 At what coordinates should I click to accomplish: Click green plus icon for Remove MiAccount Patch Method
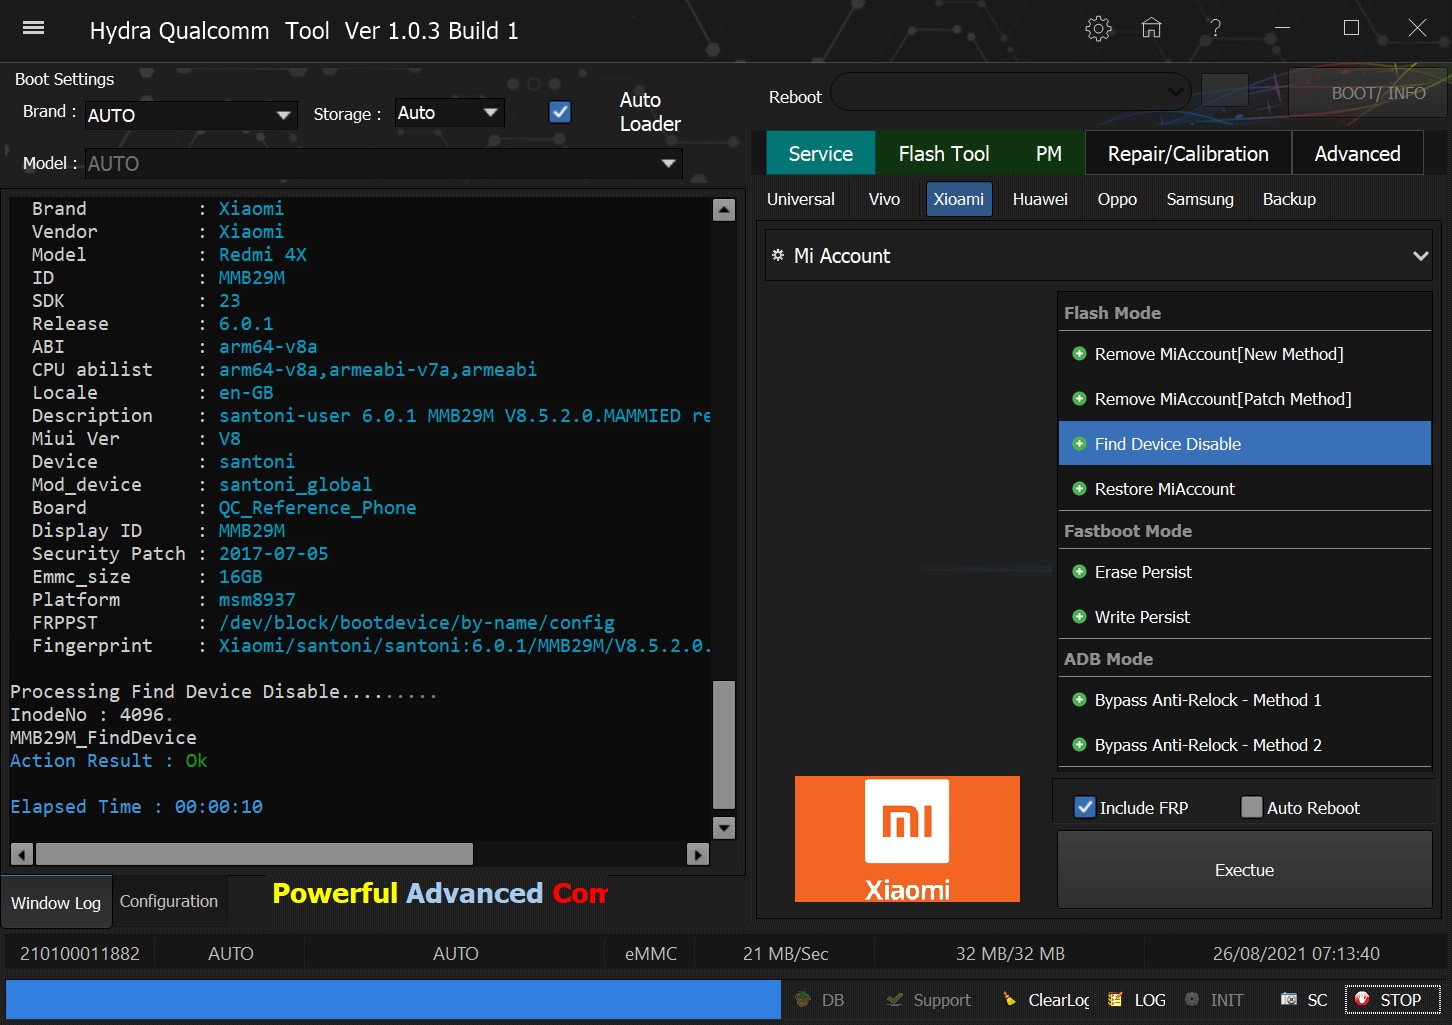coord(1079,399)
